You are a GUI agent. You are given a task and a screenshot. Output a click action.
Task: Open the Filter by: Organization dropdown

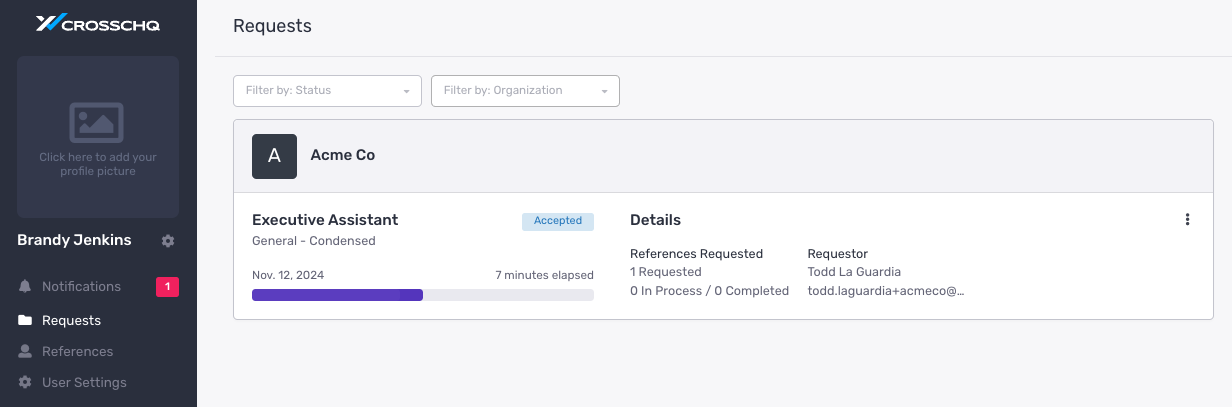[525, 91]
